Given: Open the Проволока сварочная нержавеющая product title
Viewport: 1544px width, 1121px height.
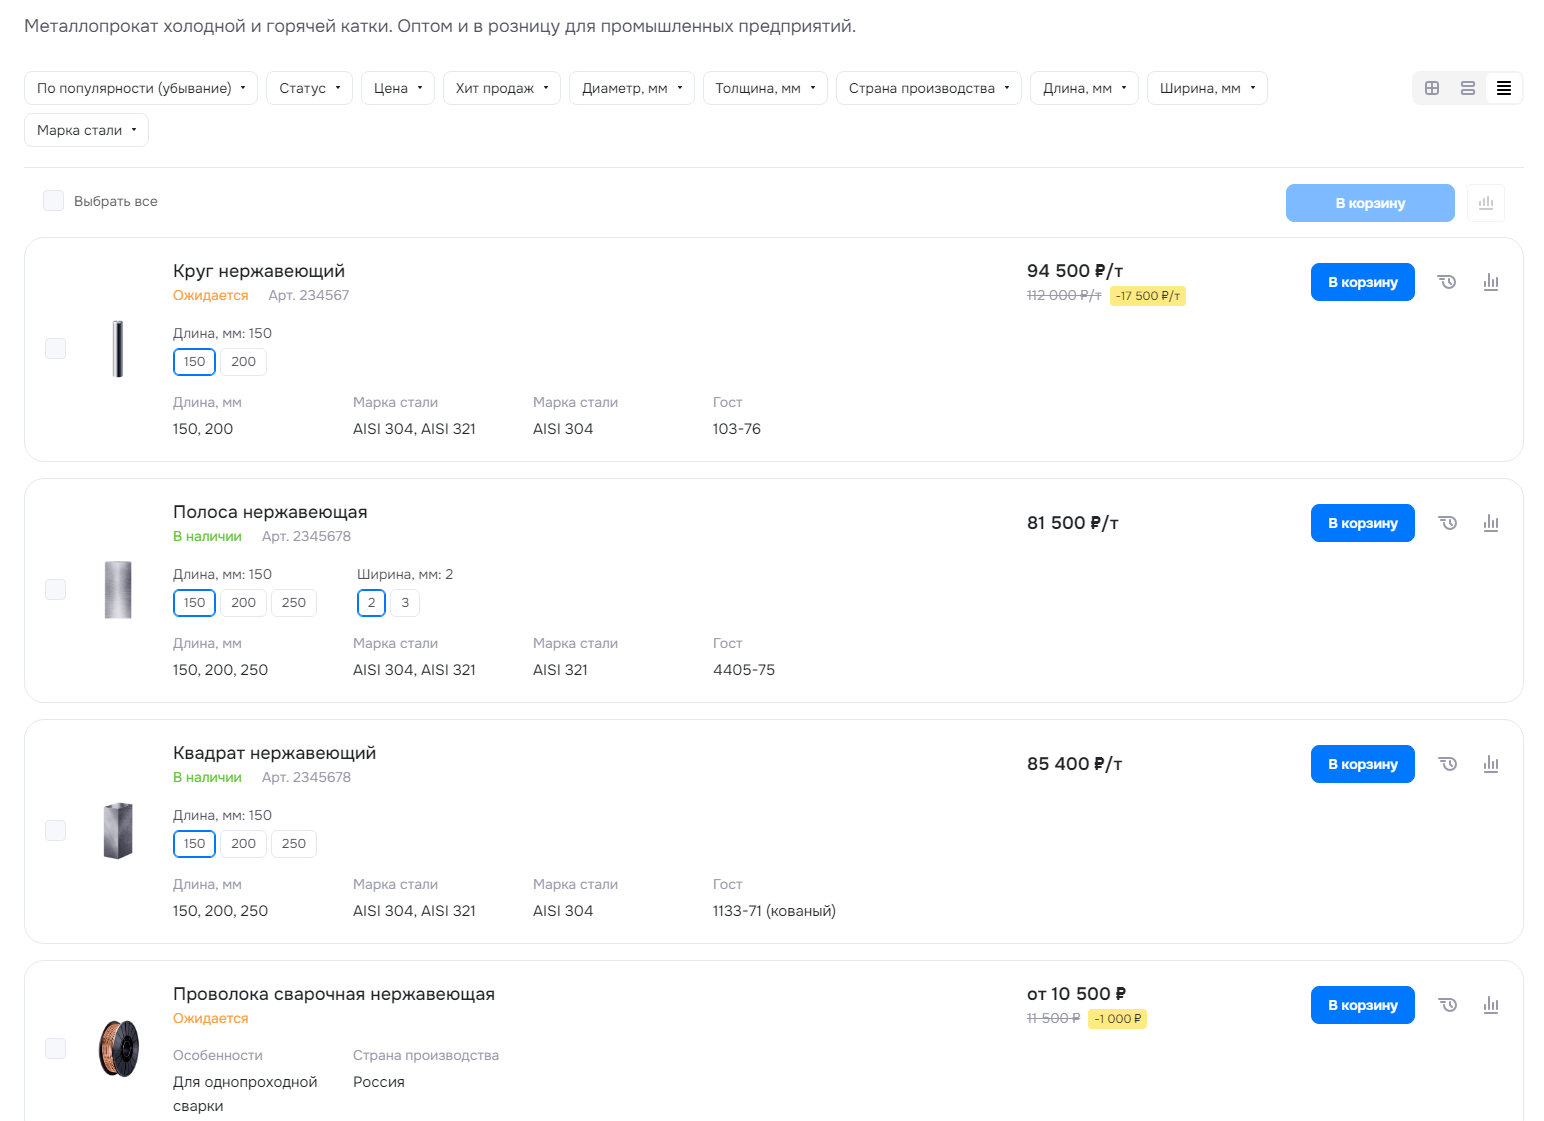Looking at the screenshot, I should pyautogui.click(x=334, y=994).
